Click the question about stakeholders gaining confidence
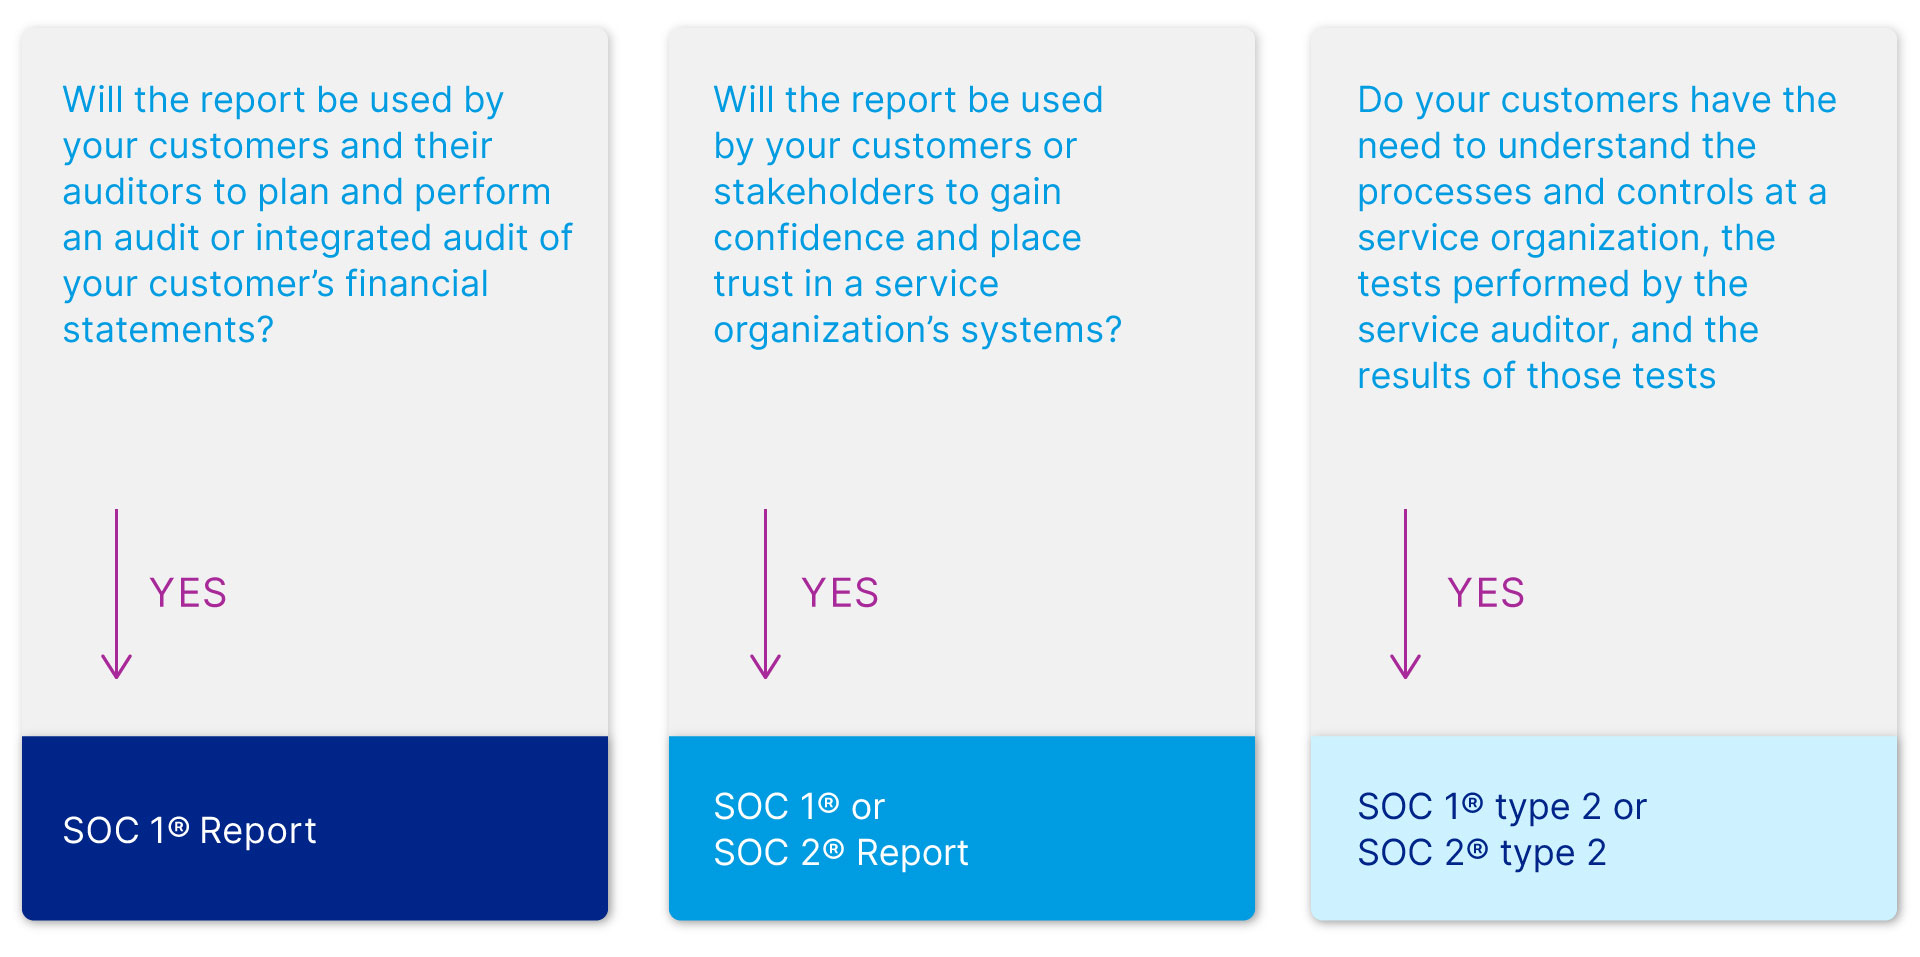This screenshot has height=957, width=1920. [917, 215]
